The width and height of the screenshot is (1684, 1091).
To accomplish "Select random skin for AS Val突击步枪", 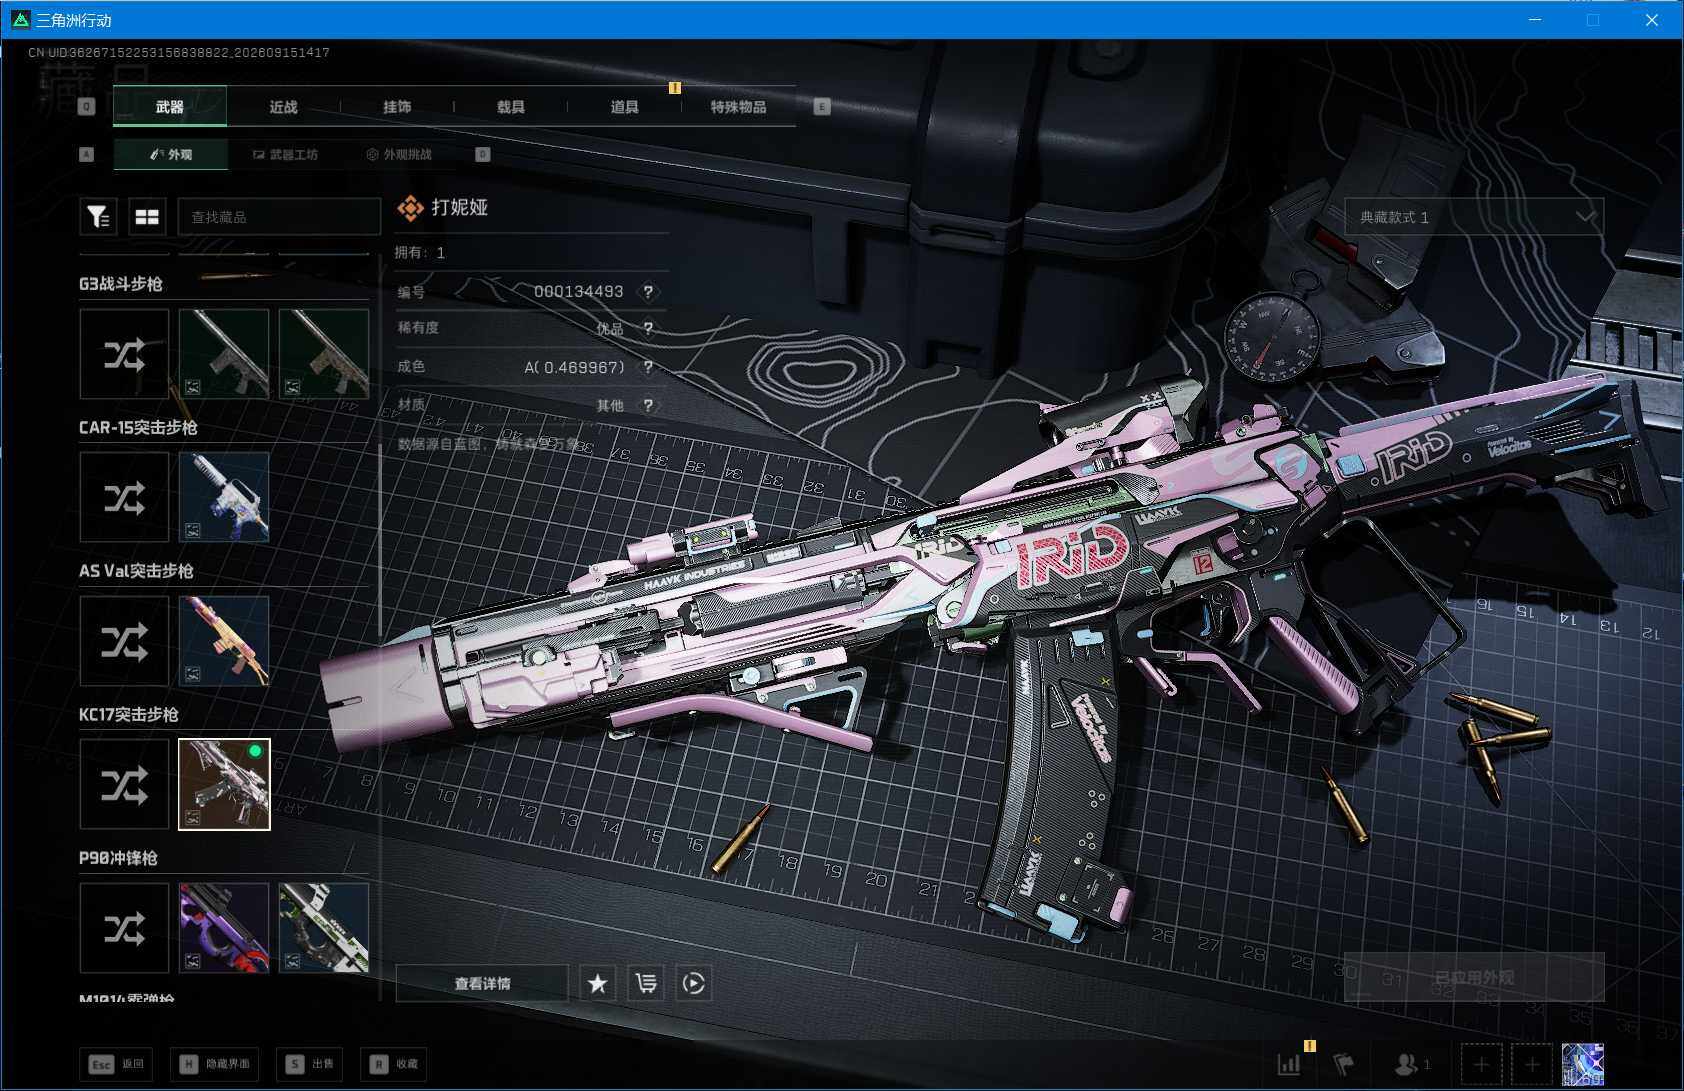I will [x=124, y=641].
